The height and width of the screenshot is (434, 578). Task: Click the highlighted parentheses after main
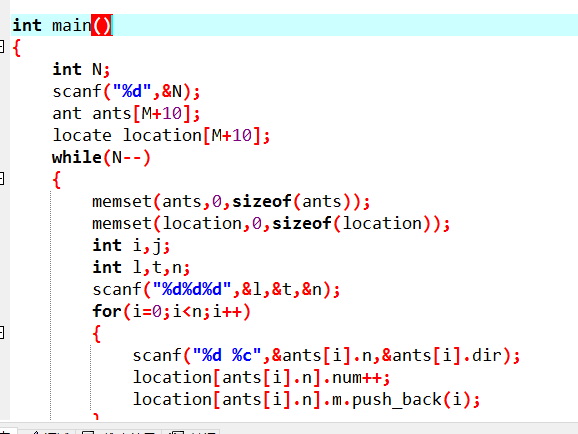(101, 25)
